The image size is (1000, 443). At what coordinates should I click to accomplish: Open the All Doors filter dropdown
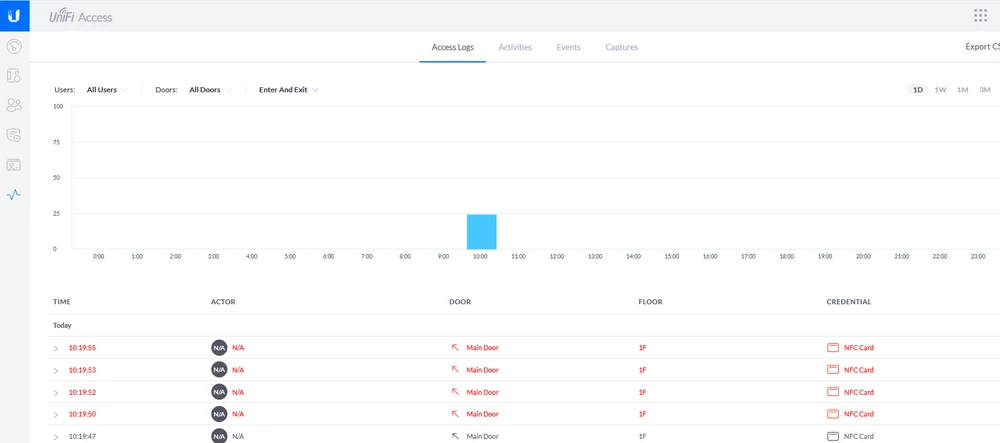point(210,90)
